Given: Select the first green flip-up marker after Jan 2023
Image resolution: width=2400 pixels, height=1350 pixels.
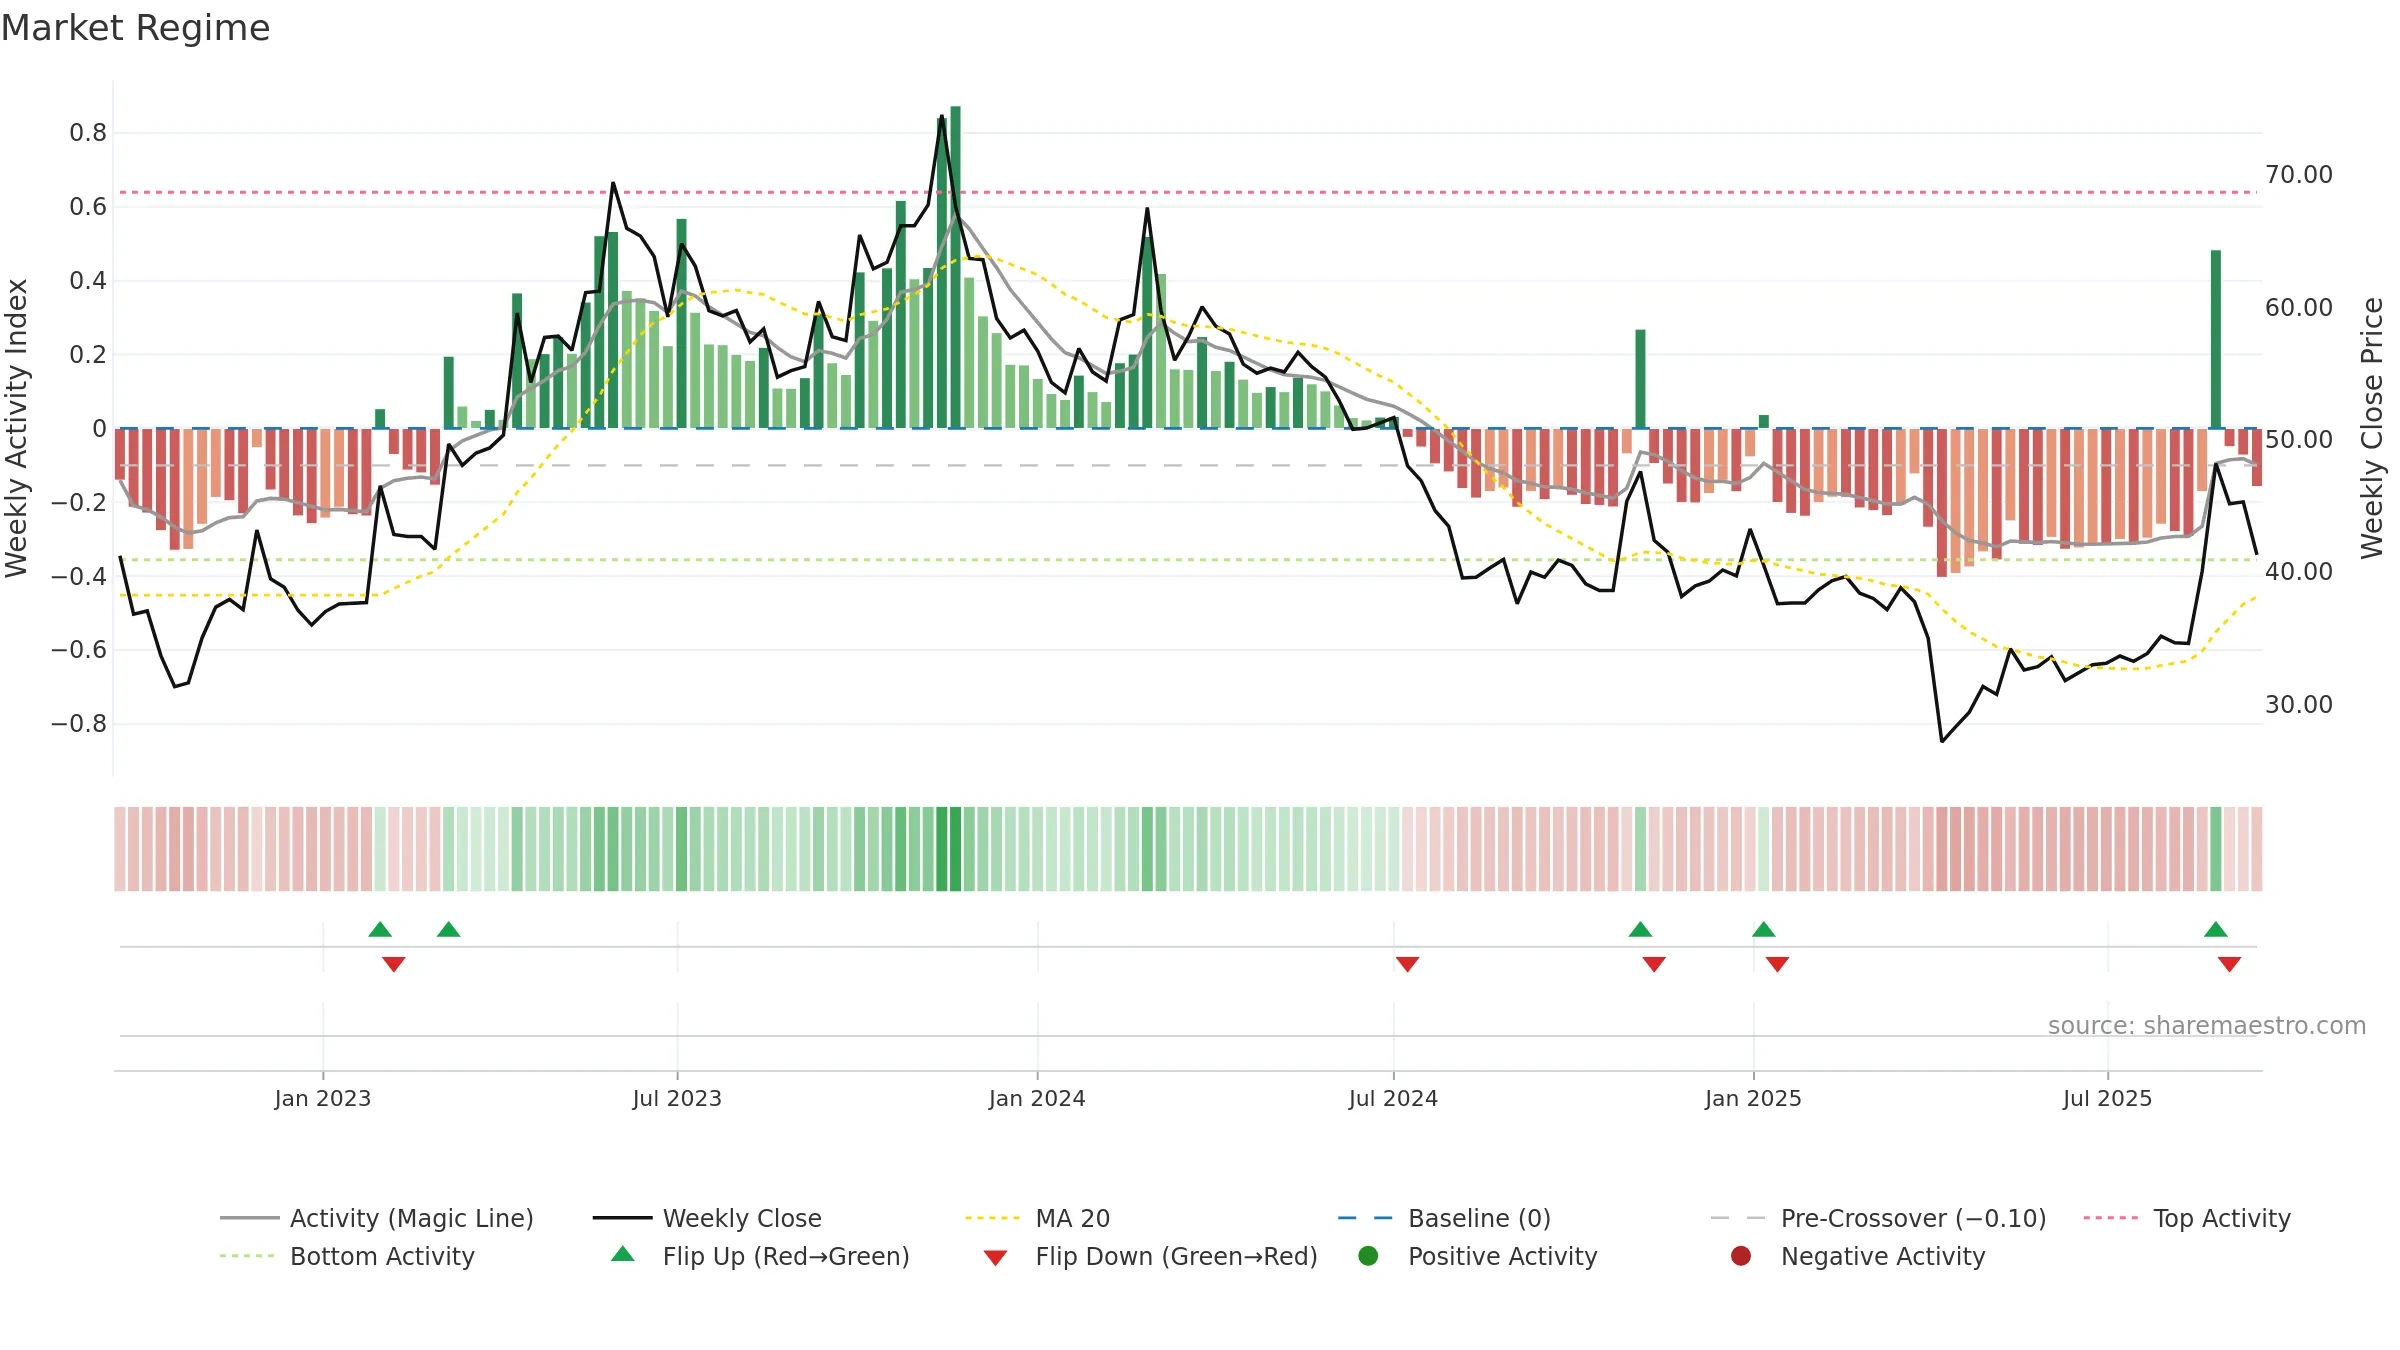Looking at the screenshot, I should pyautogui.click(x=380, y=930).
